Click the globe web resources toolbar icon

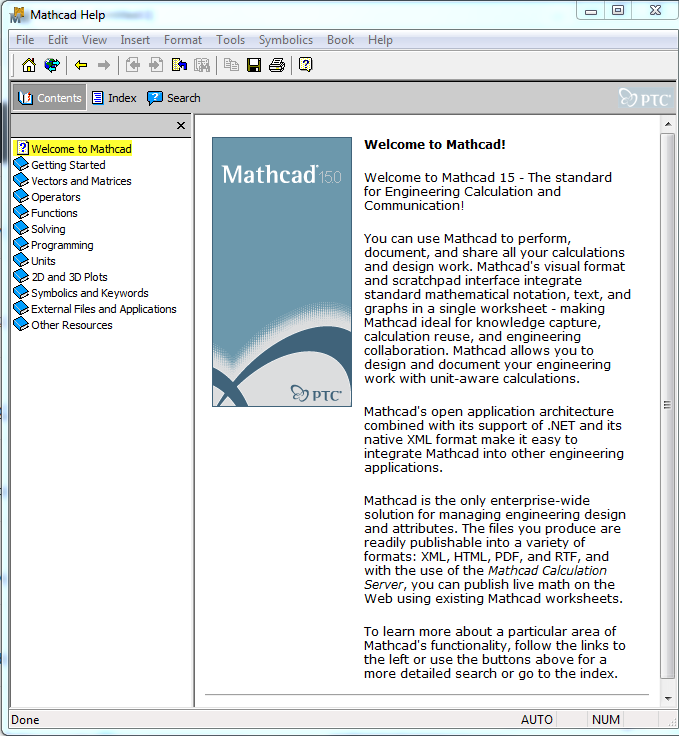point(52,65)
